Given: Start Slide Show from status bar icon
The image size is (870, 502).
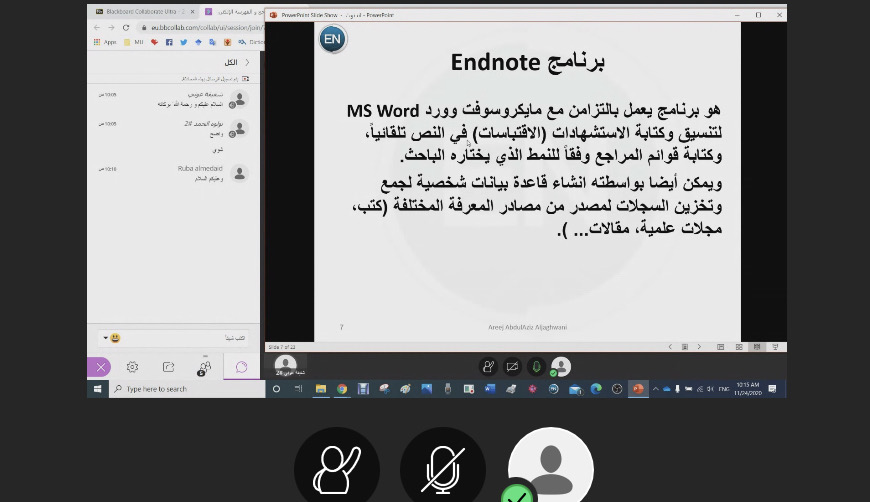Looking at the screenshot, I should [775, 347].
